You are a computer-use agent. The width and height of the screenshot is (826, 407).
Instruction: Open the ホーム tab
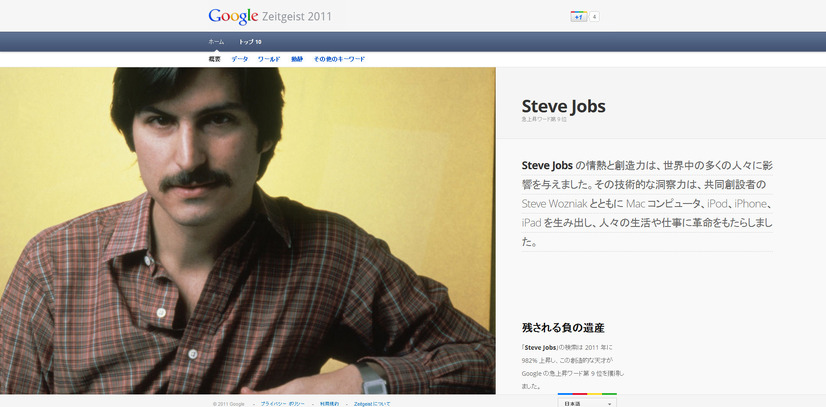coord(216,42)
